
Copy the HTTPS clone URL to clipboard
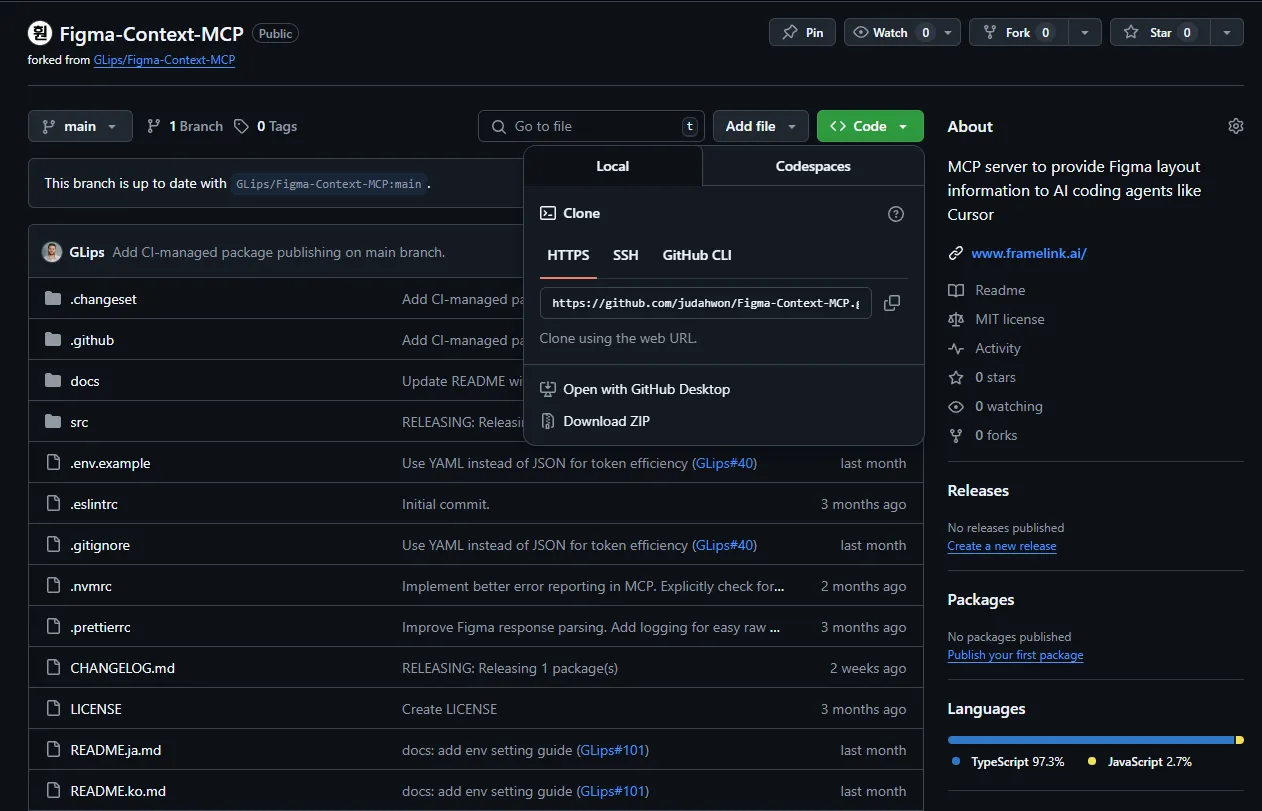892,303
